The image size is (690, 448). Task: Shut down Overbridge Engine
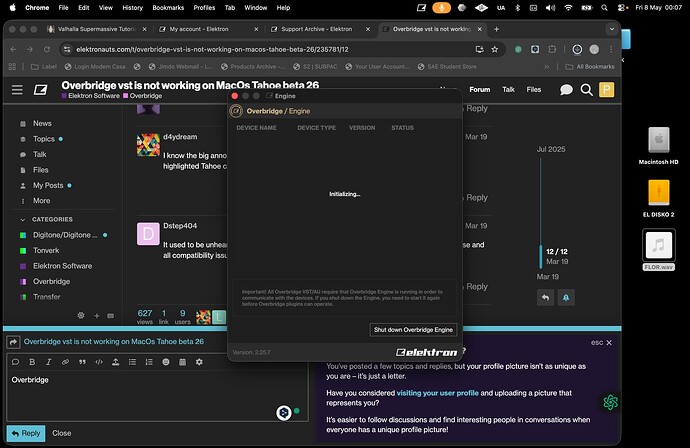[413, 330]
